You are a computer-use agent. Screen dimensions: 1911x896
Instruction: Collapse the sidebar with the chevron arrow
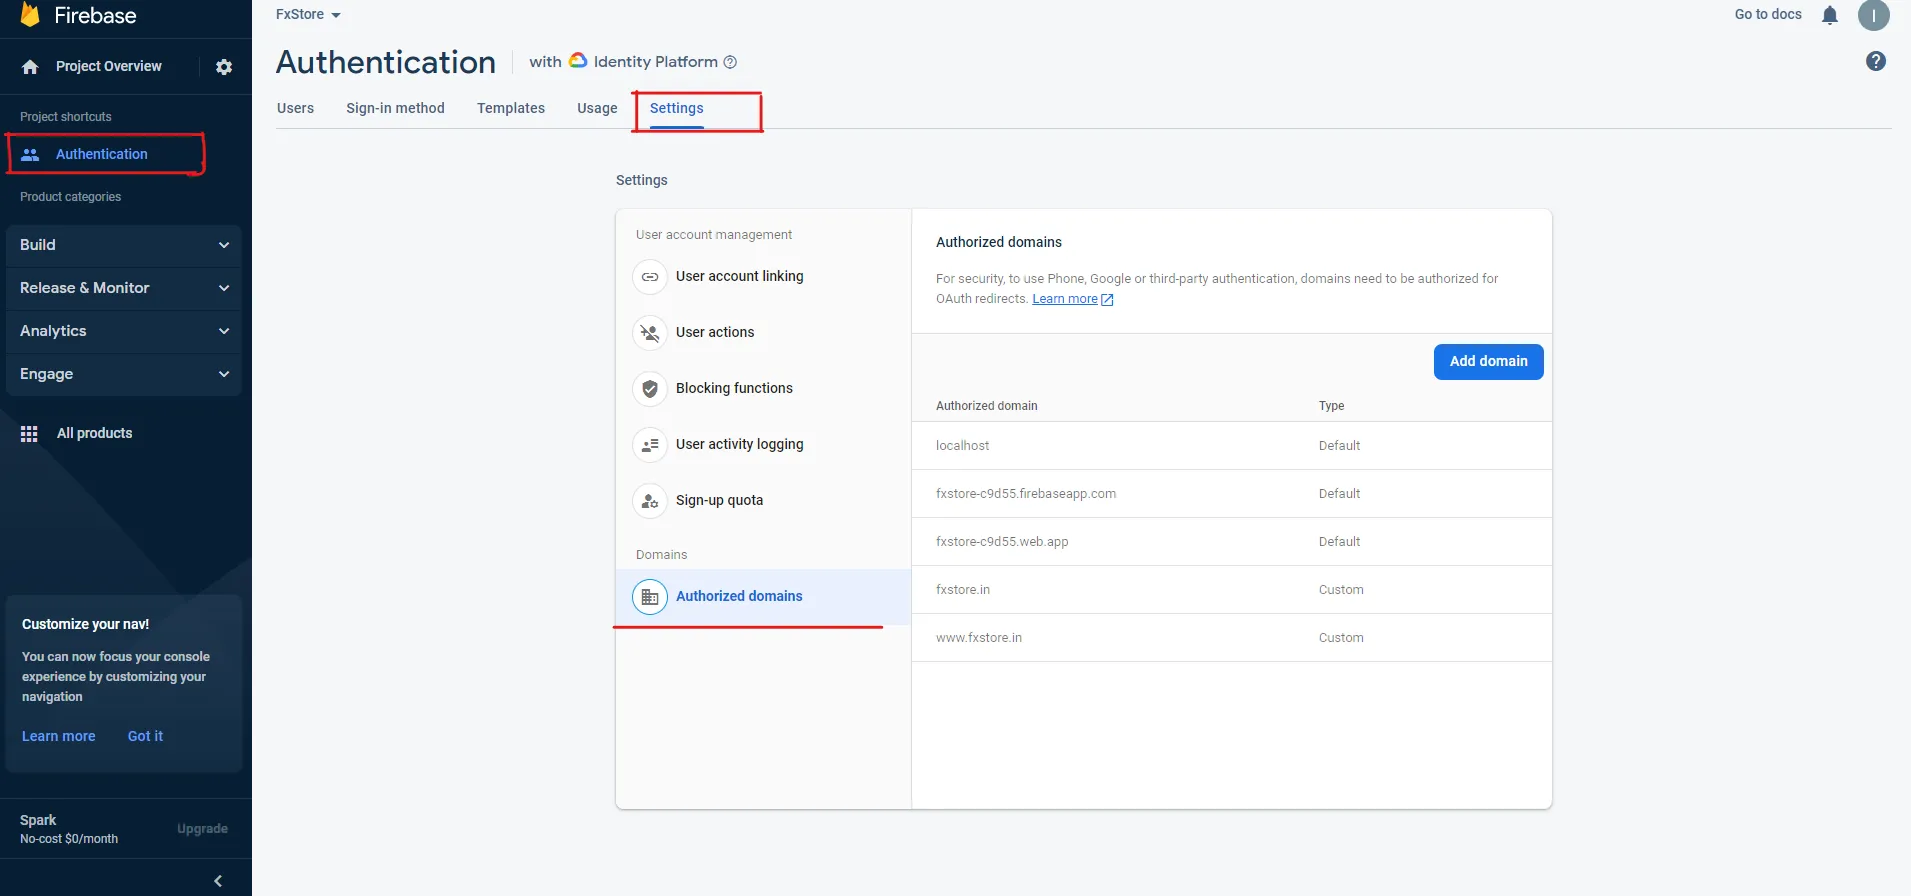[x=218, y=881]
